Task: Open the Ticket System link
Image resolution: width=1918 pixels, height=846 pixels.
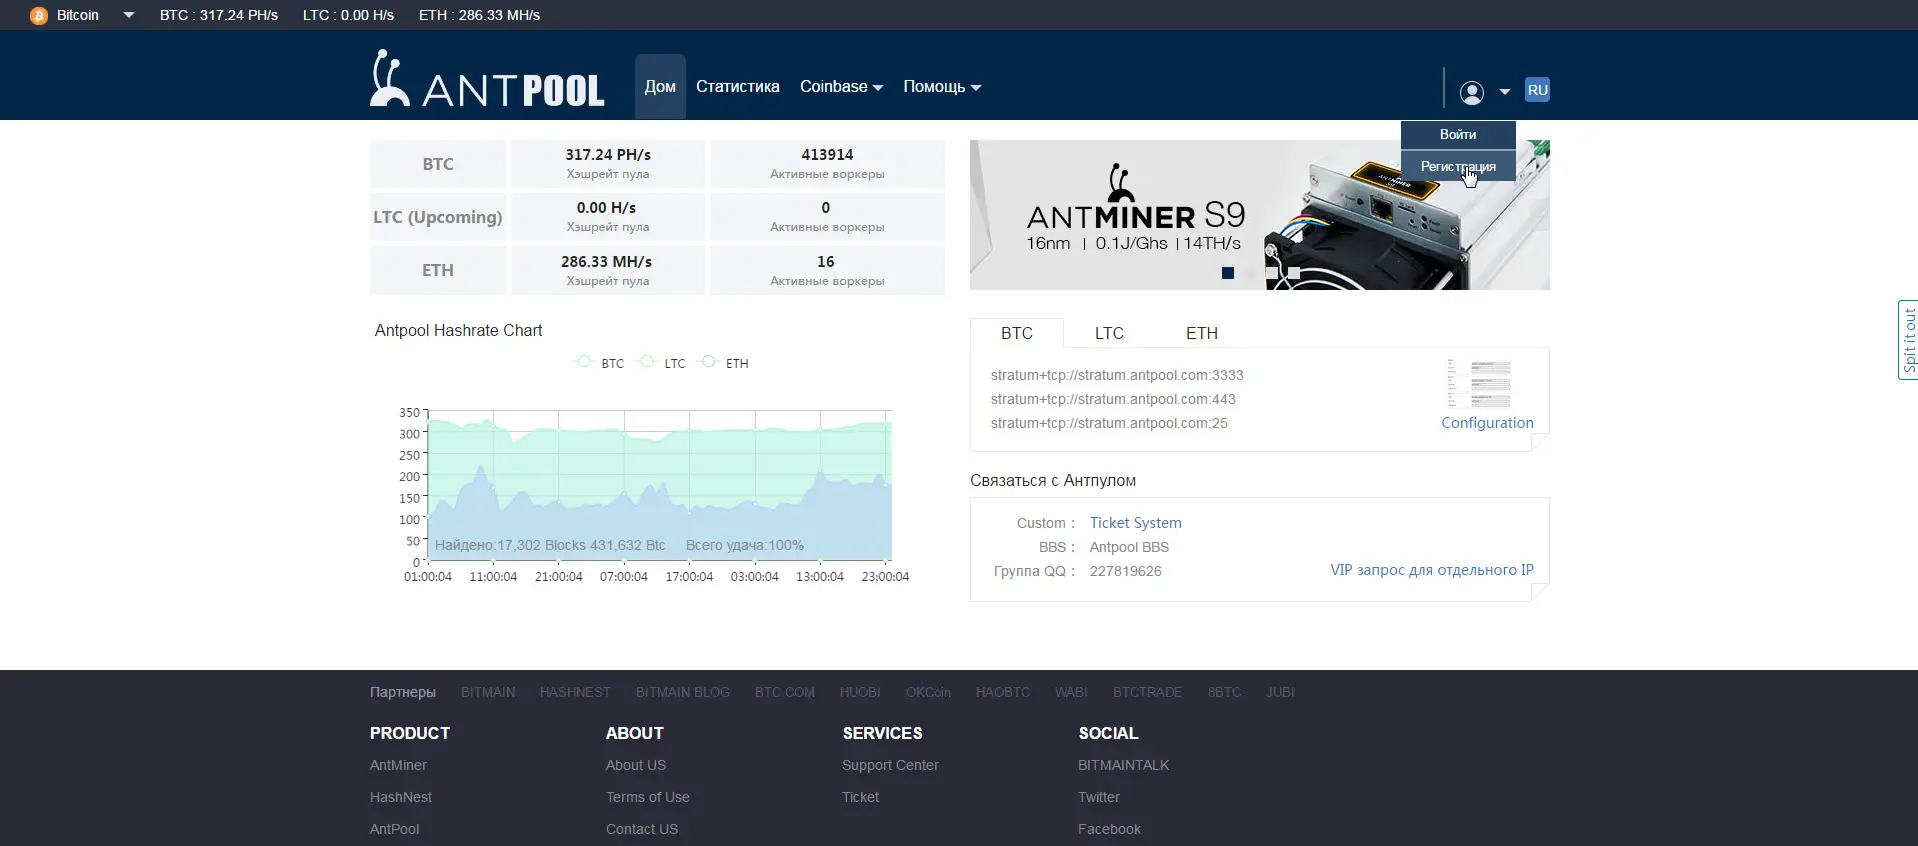Action: (x=1135, y=523)
